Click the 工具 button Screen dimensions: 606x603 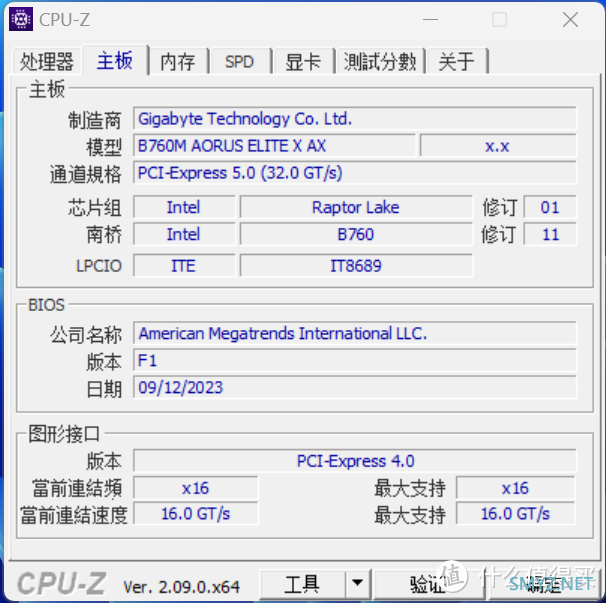click(x=303, y=584)
